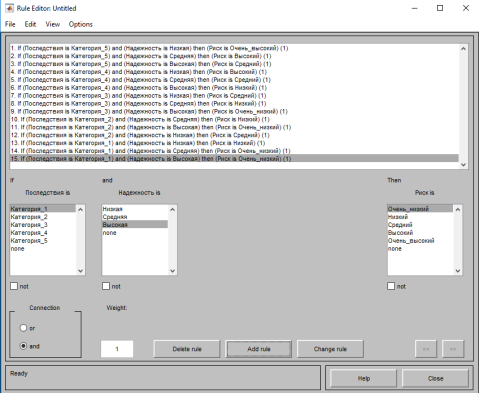This screenshot has width=479, height=394.
Task: Open the View menu
Action: coord(53,24)
